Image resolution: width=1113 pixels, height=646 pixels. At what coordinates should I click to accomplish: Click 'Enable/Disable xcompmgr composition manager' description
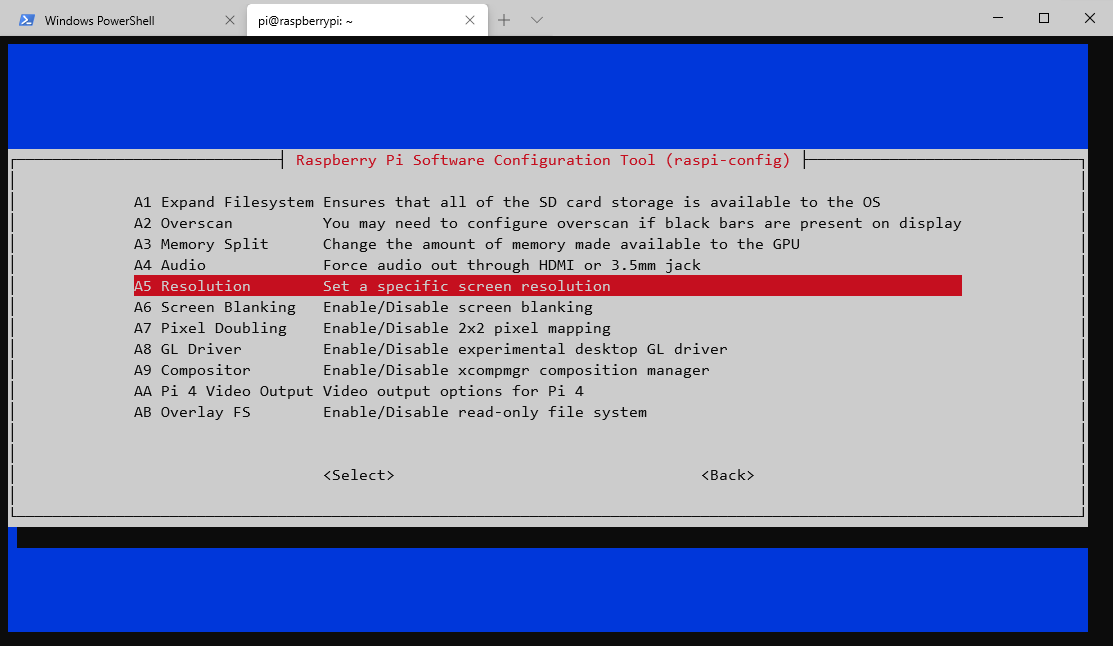[x=516, y=370]
